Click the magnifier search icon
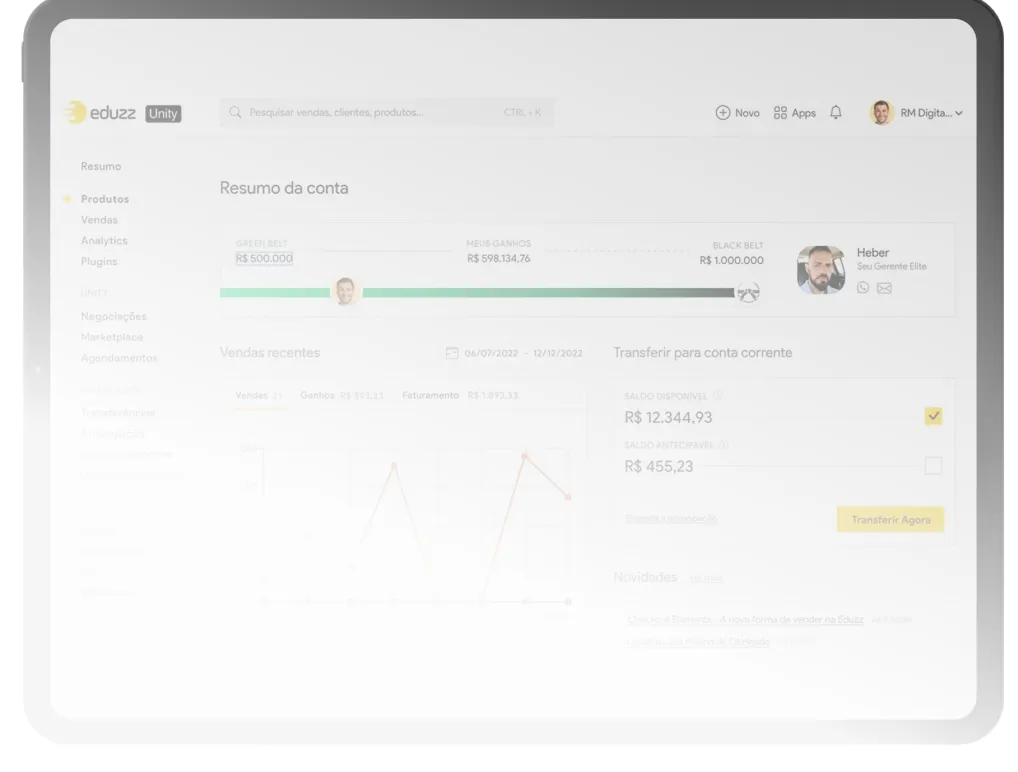 pos(235,112)
